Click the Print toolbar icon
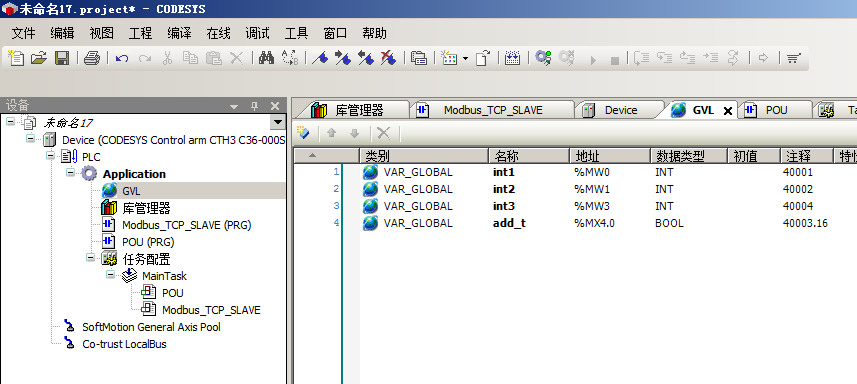Screen dimensions: 857x384 (x=92, y=58)
